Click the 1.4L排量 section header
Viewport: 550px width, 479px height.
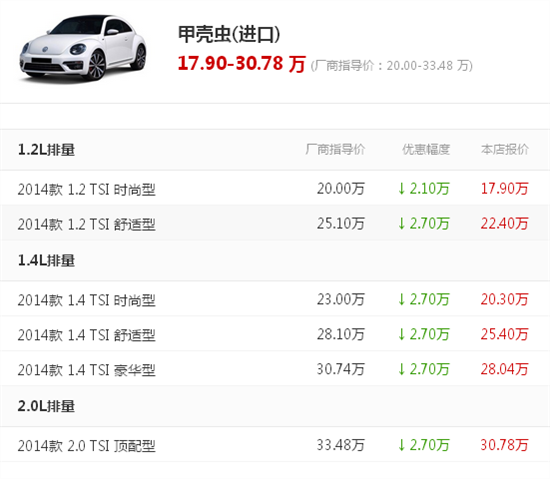pos(46,261)
